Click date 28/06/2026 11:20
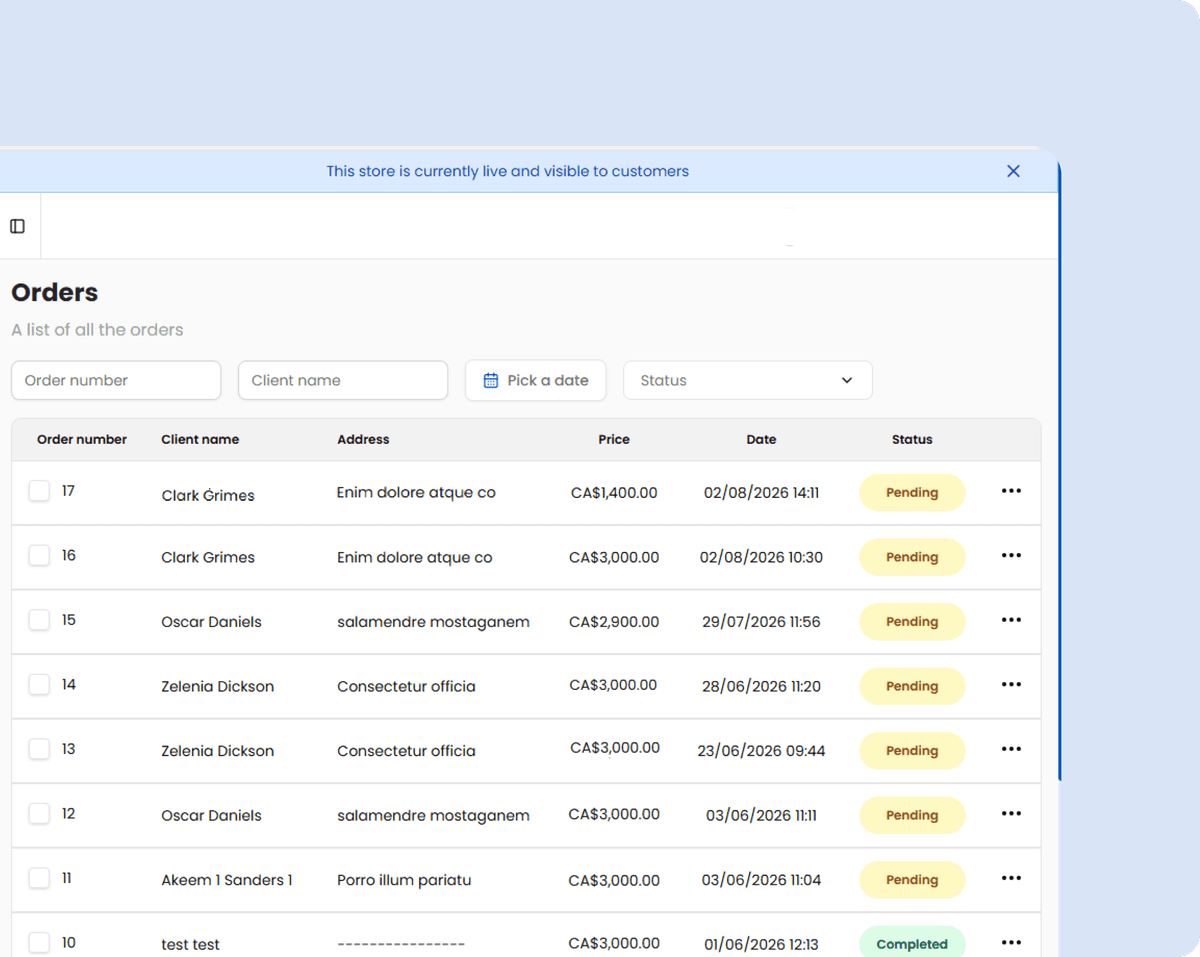Viewport: 1200px width, 957px height. [761, 686]
